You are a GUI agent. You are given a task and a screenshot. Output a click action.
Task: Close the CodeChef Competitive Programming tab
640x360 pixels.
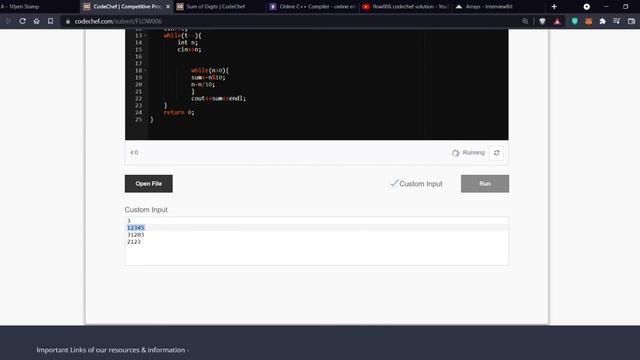[168, 7]
